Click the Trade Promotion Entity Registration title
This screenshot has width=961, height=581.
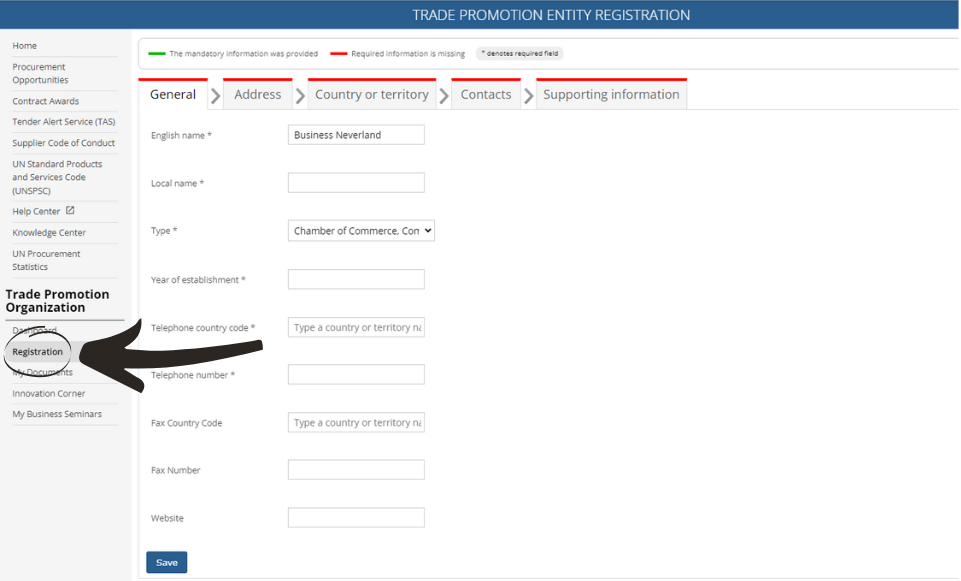click(551, 15)
